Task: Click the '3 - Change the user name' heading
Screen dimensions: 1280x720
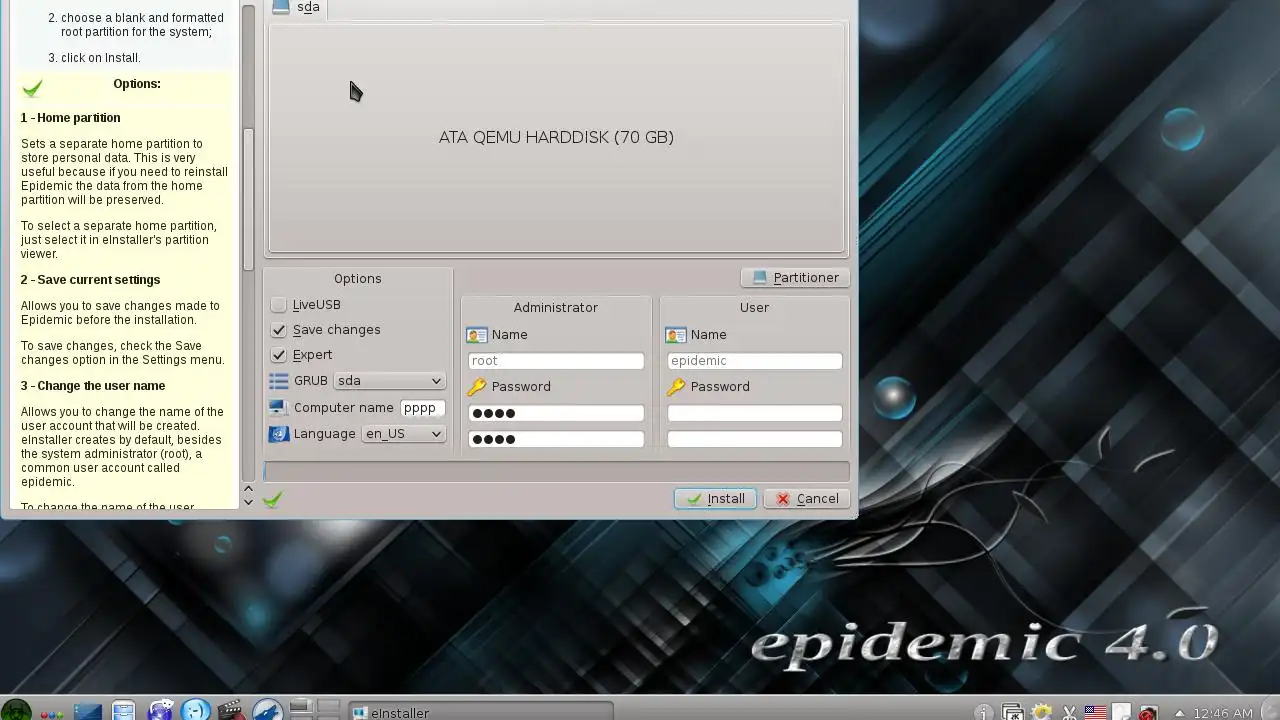Action: click(x=93, y=386)
